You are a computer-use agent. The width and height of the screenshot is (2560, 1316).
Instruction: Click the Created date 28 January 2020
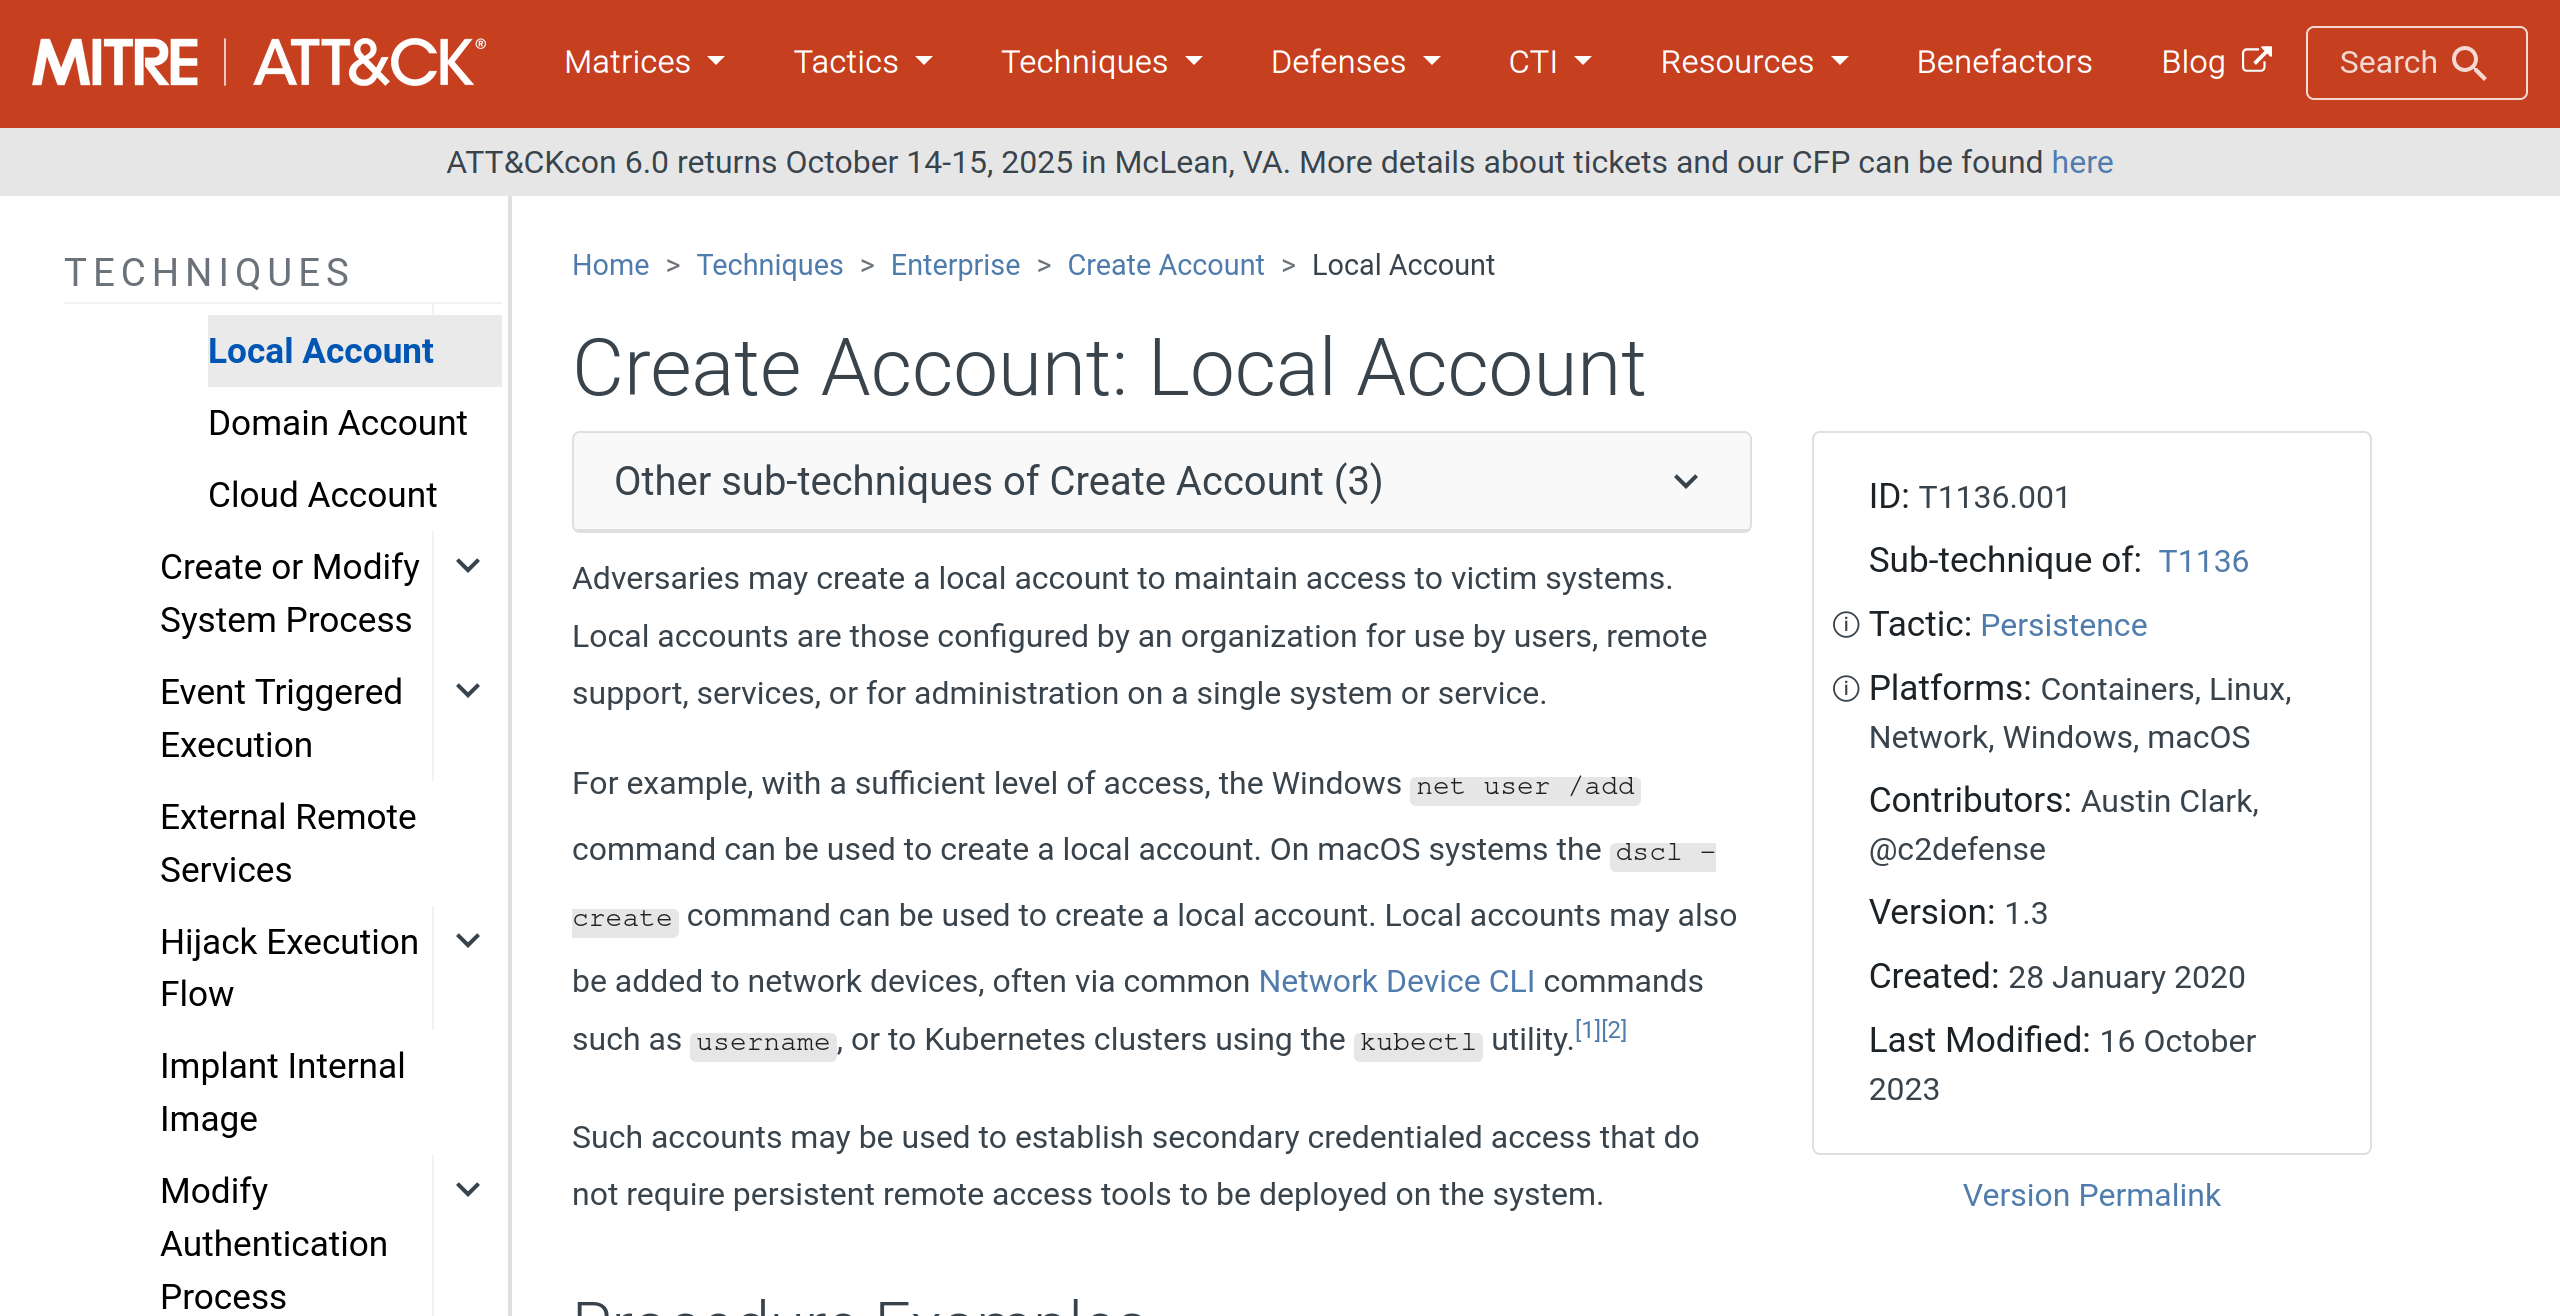(2126, 977)
